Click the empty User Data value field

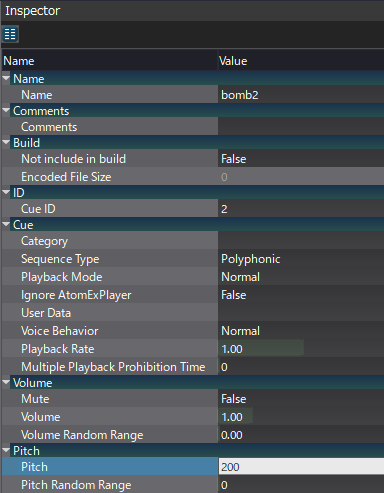coord(301,313)
